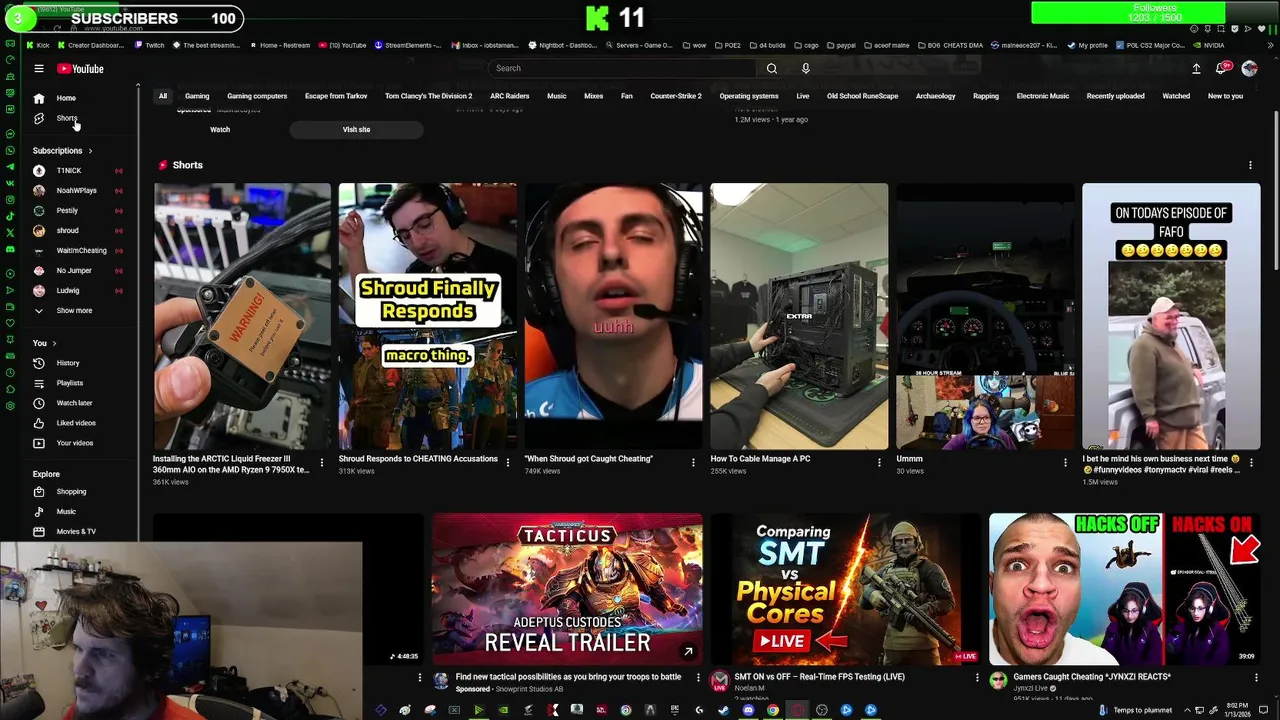Open Watch later in the sidebar
Image resolution: width=1280 pixels, height=720 pixels.
74,403
